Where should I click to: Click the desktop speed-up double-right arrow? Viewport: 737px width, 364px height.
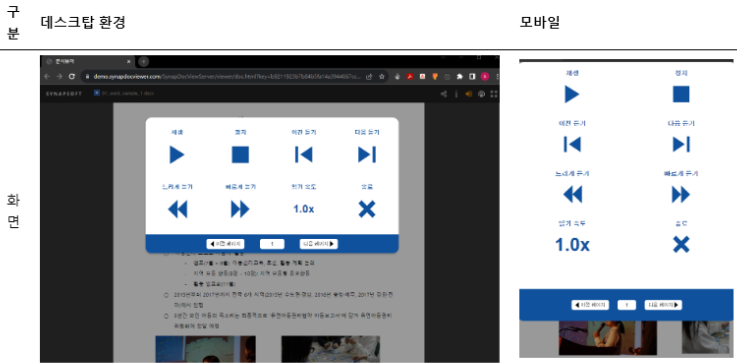click(240, 209)
